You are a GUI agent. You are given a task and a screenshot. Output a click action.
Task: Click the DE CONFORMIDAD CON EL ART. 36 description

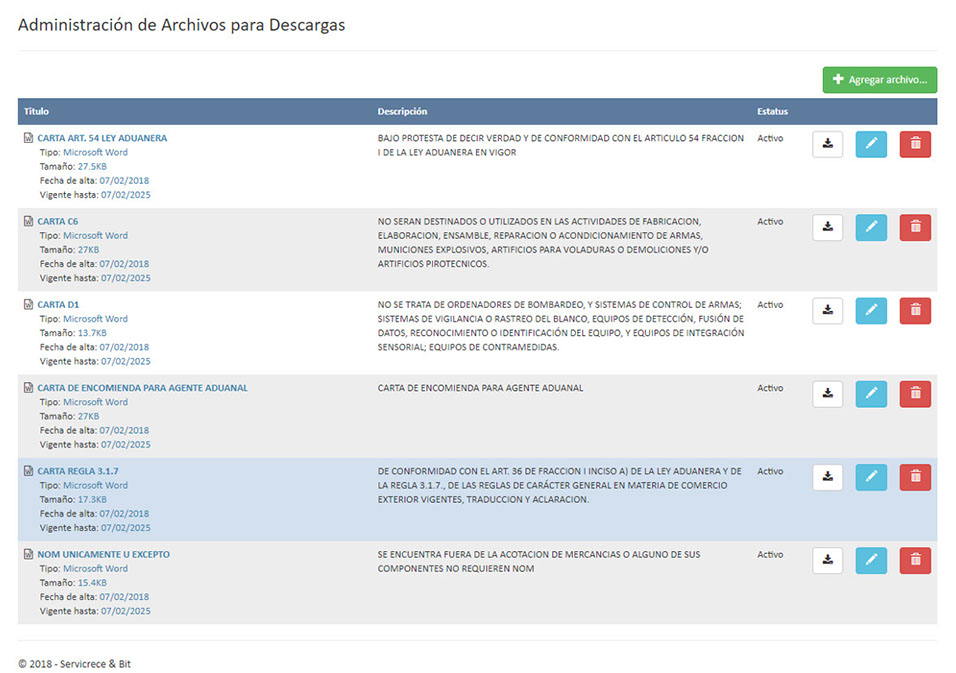559,485
